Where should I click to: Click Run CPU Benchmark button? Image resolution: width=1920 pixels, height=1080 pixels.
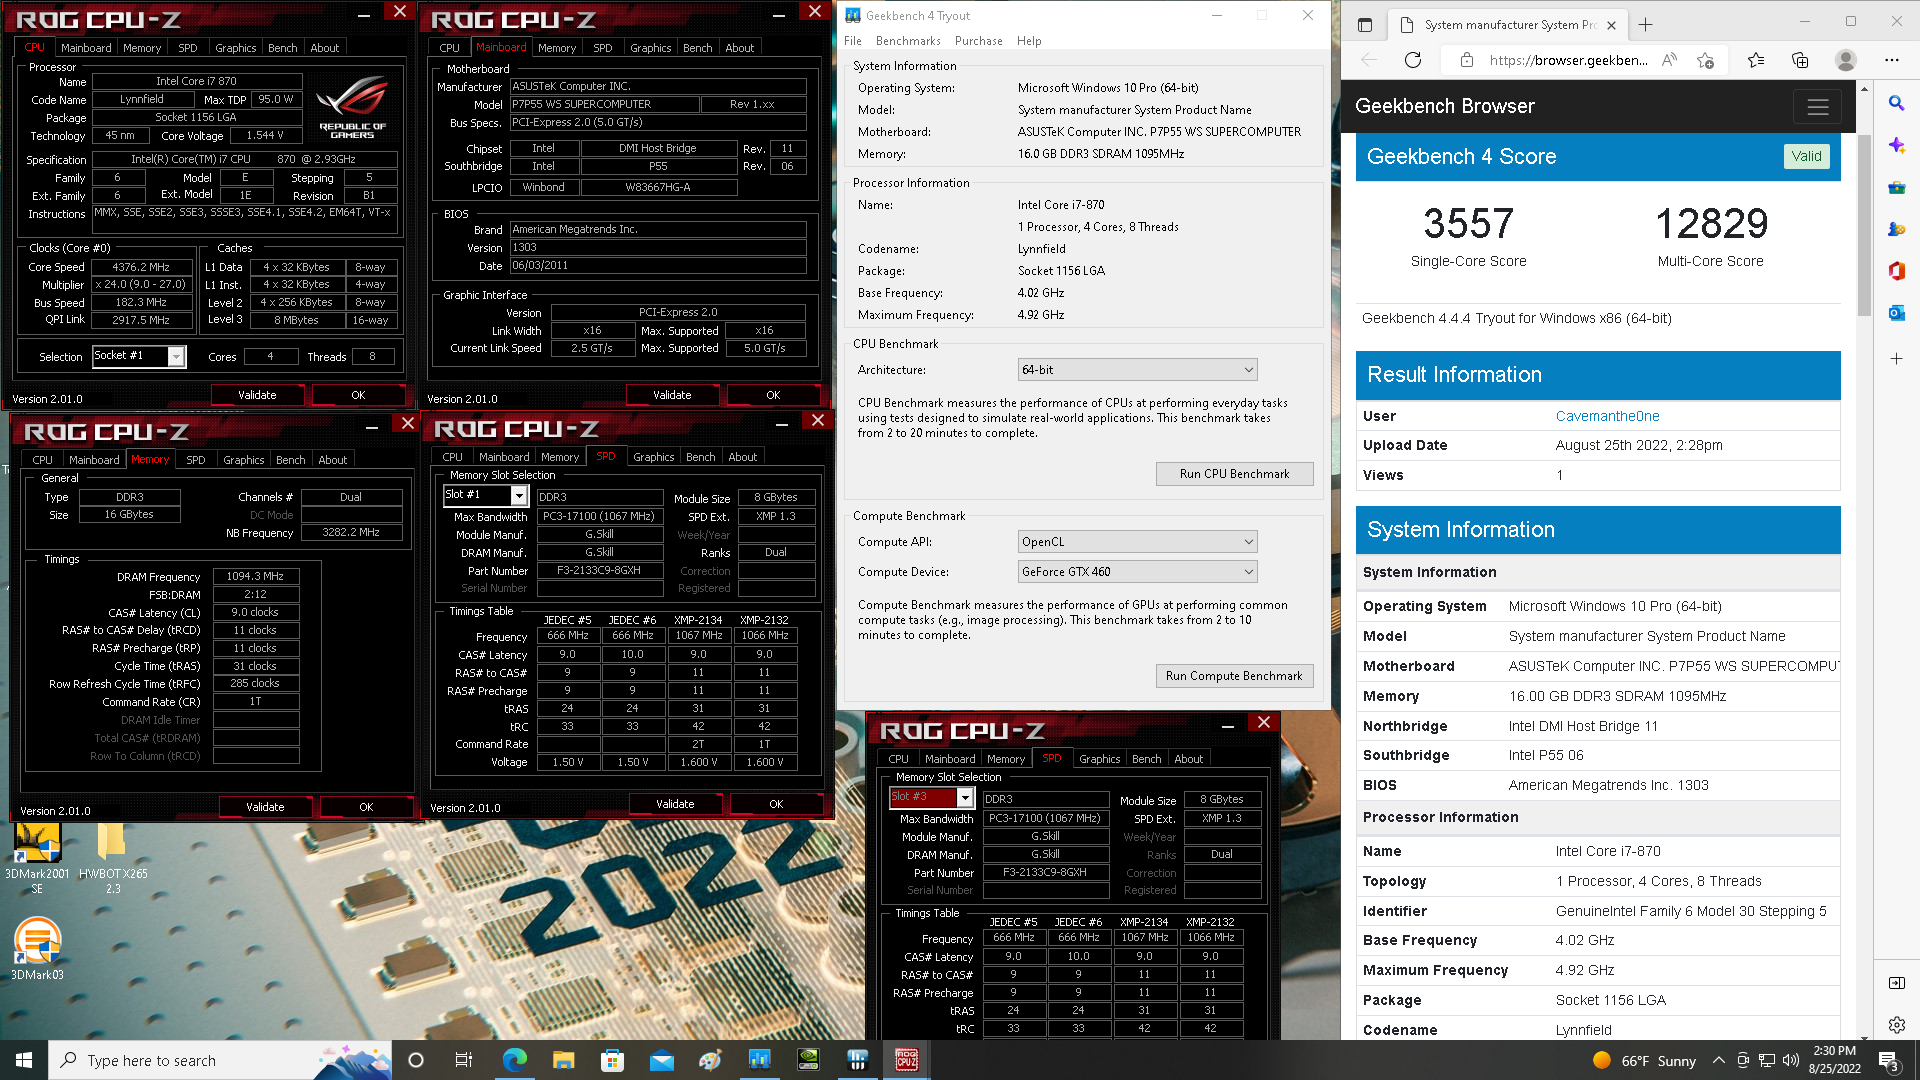pos(1234,474)
